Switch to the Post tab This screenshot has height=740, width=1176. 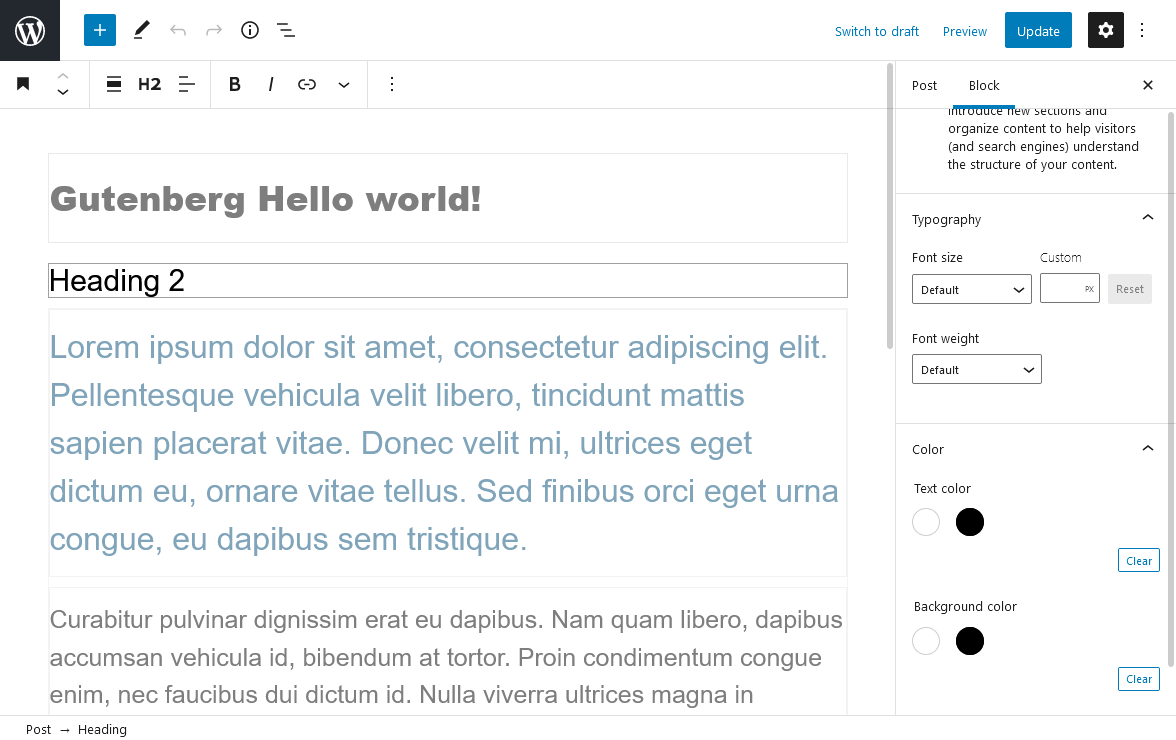pos(924,85)
